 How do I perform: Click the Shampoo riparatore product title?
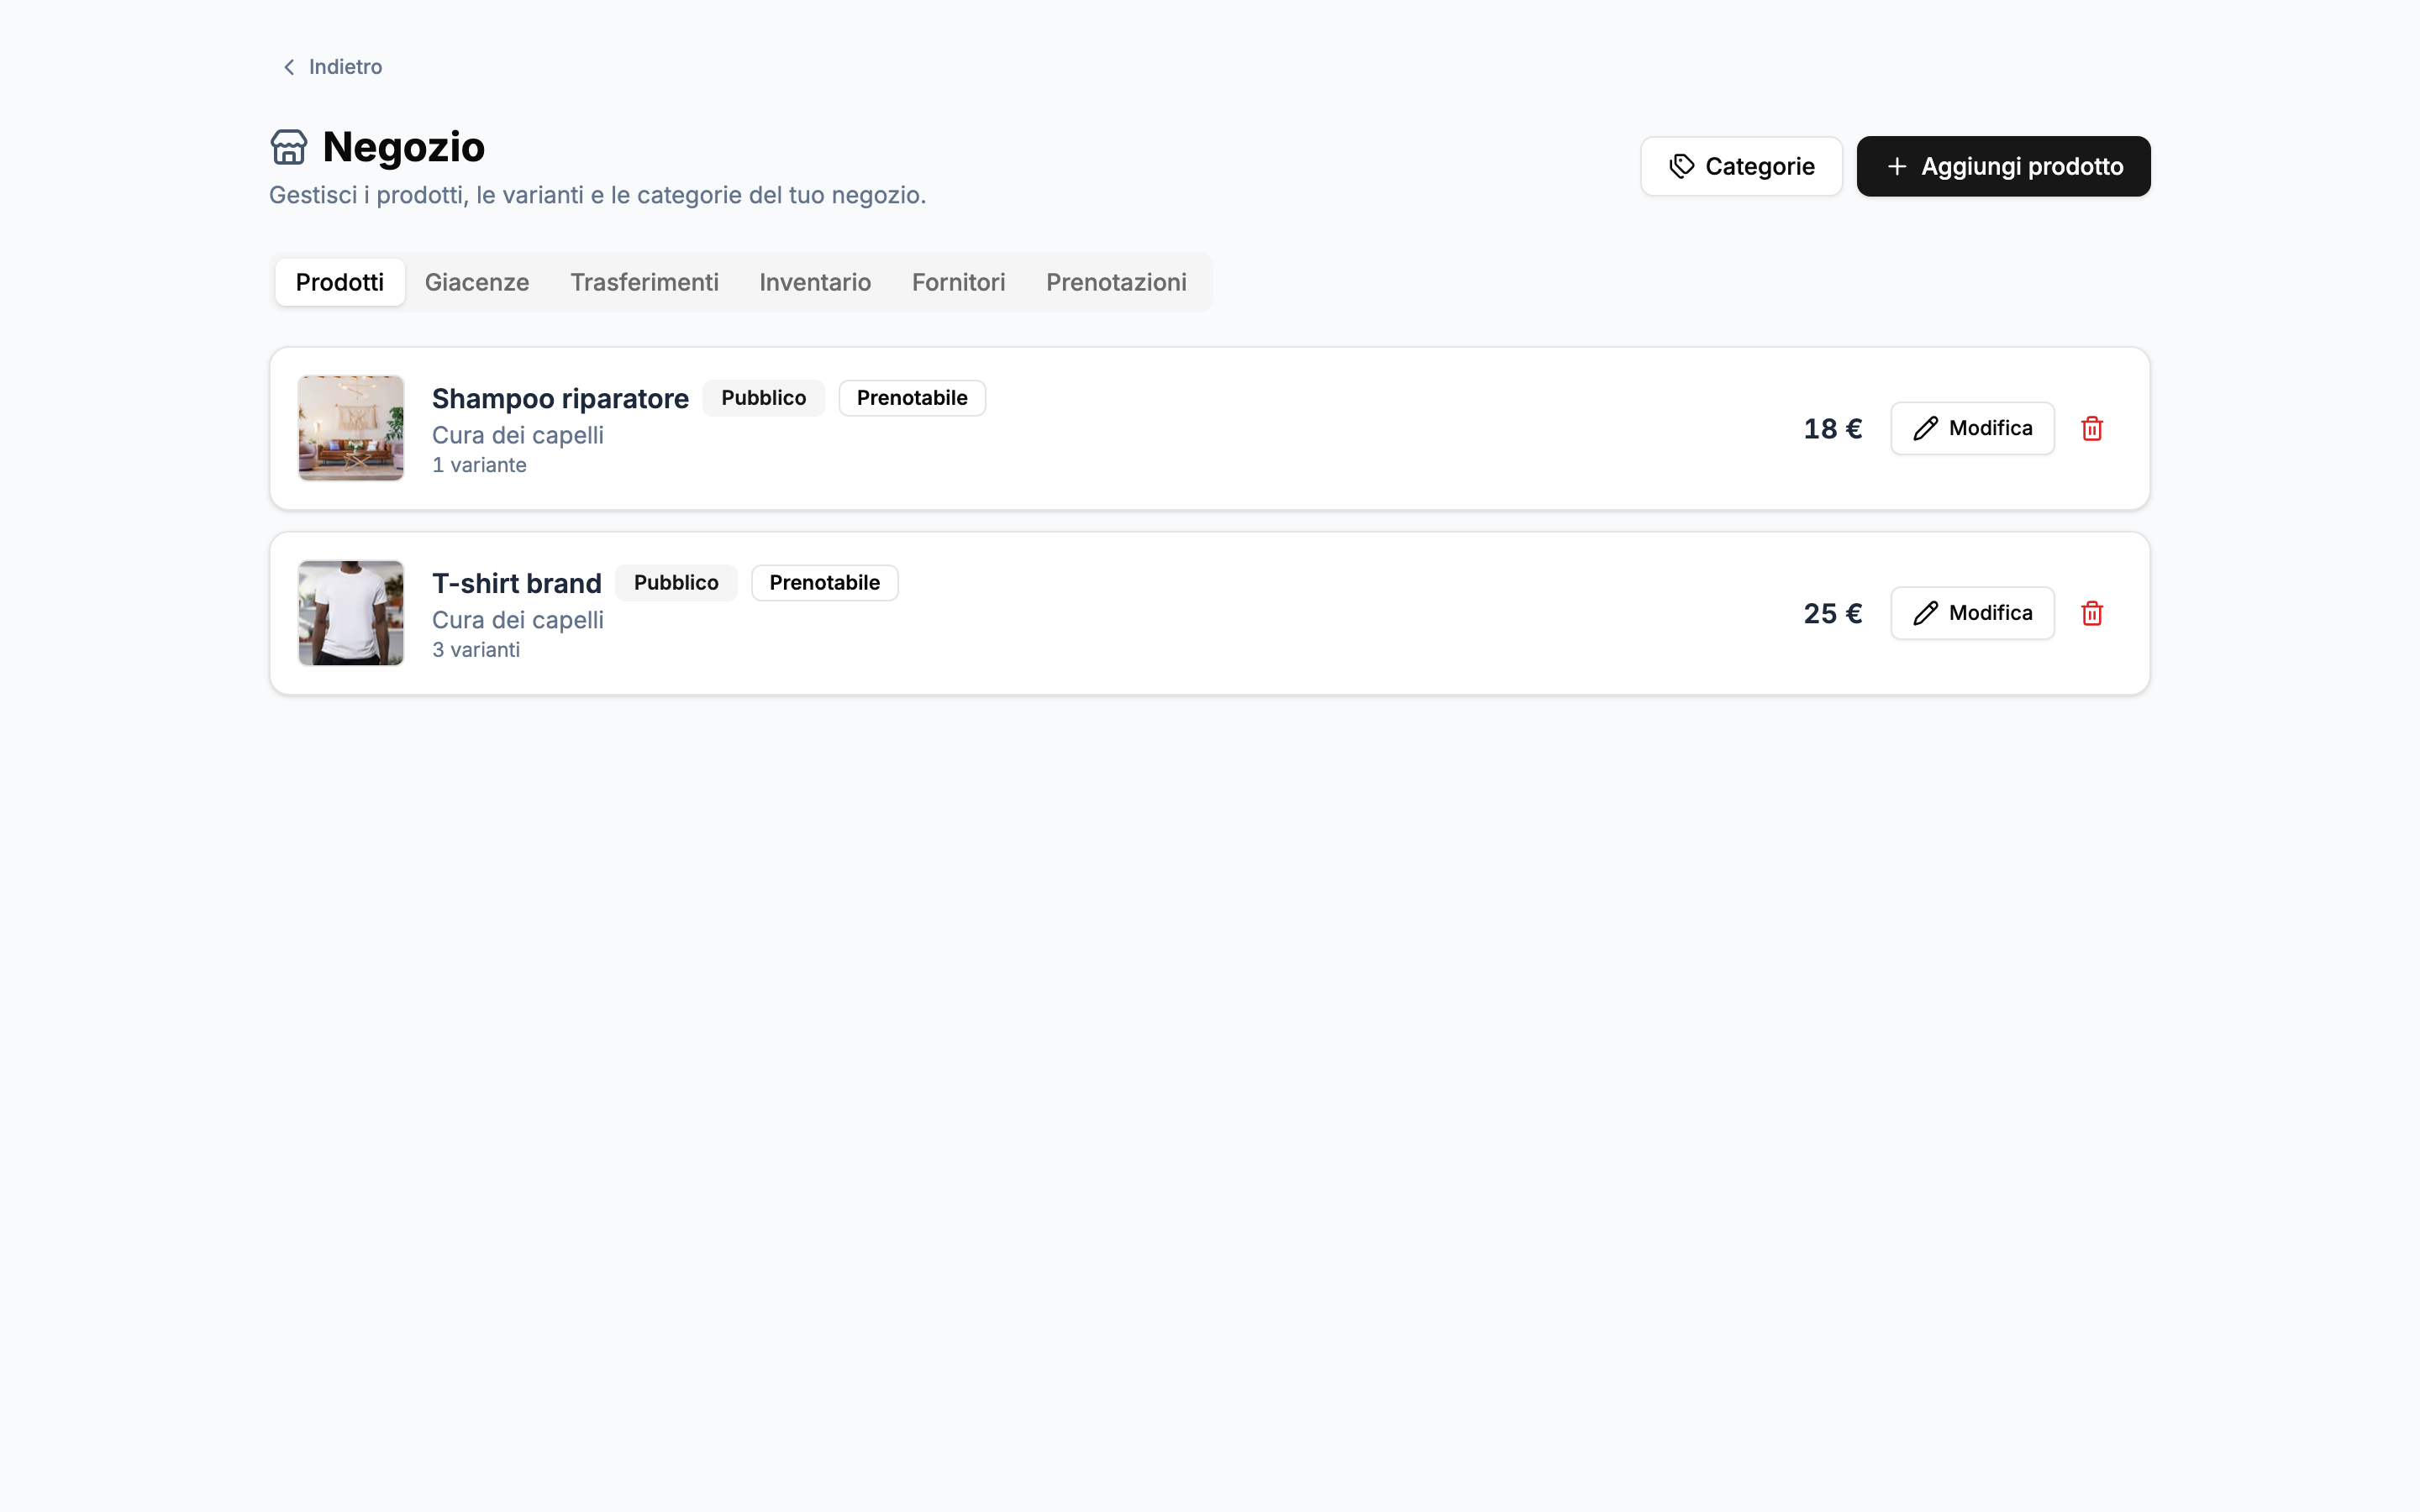(x=560, y=398)
